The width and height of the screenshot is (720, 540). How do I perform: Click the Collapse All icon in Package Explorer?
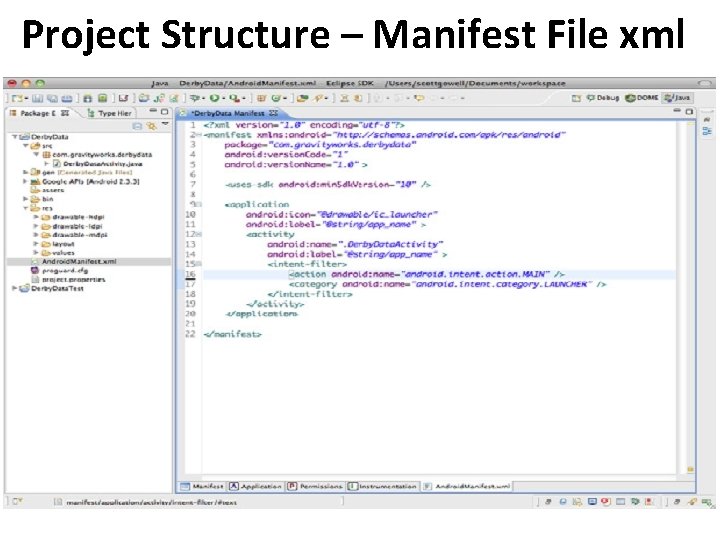tap(137, 126)
